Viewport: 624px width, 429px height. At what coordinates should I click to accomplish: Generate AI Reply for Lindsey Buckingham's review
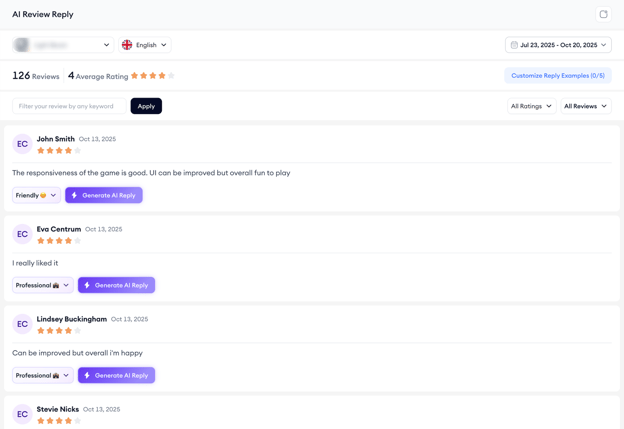116,375
